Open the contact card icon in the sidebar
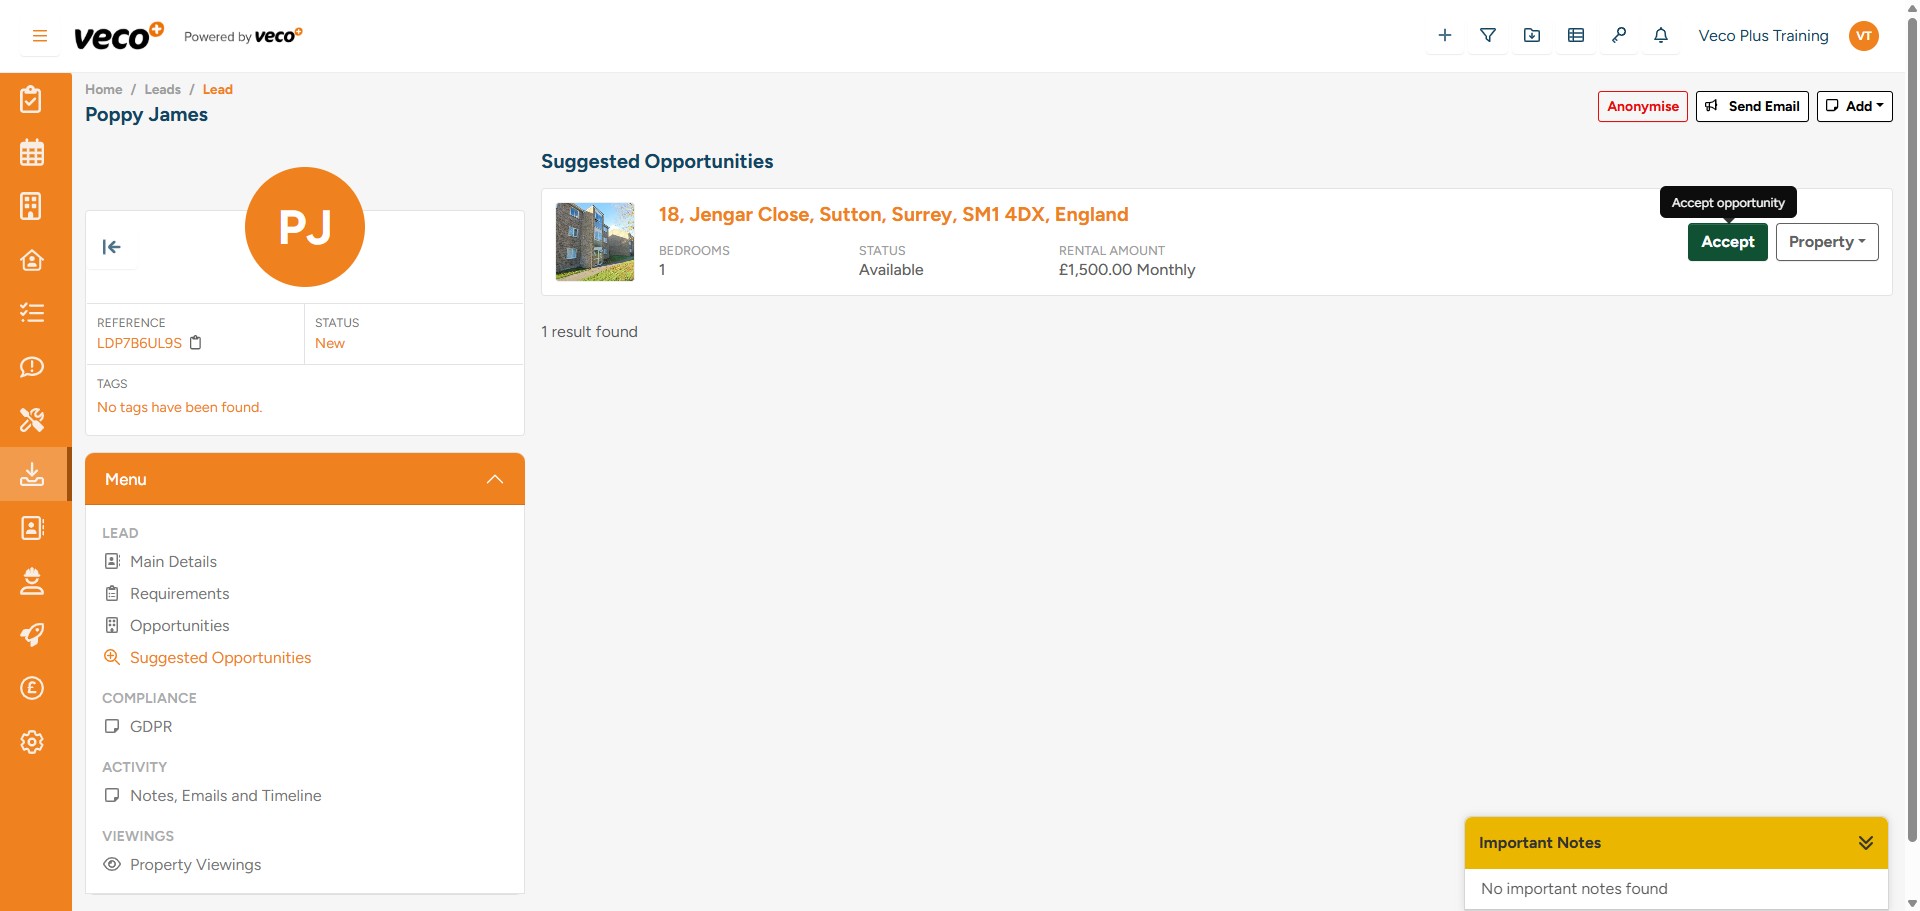Screen dimensions: 1920x911 32,528
